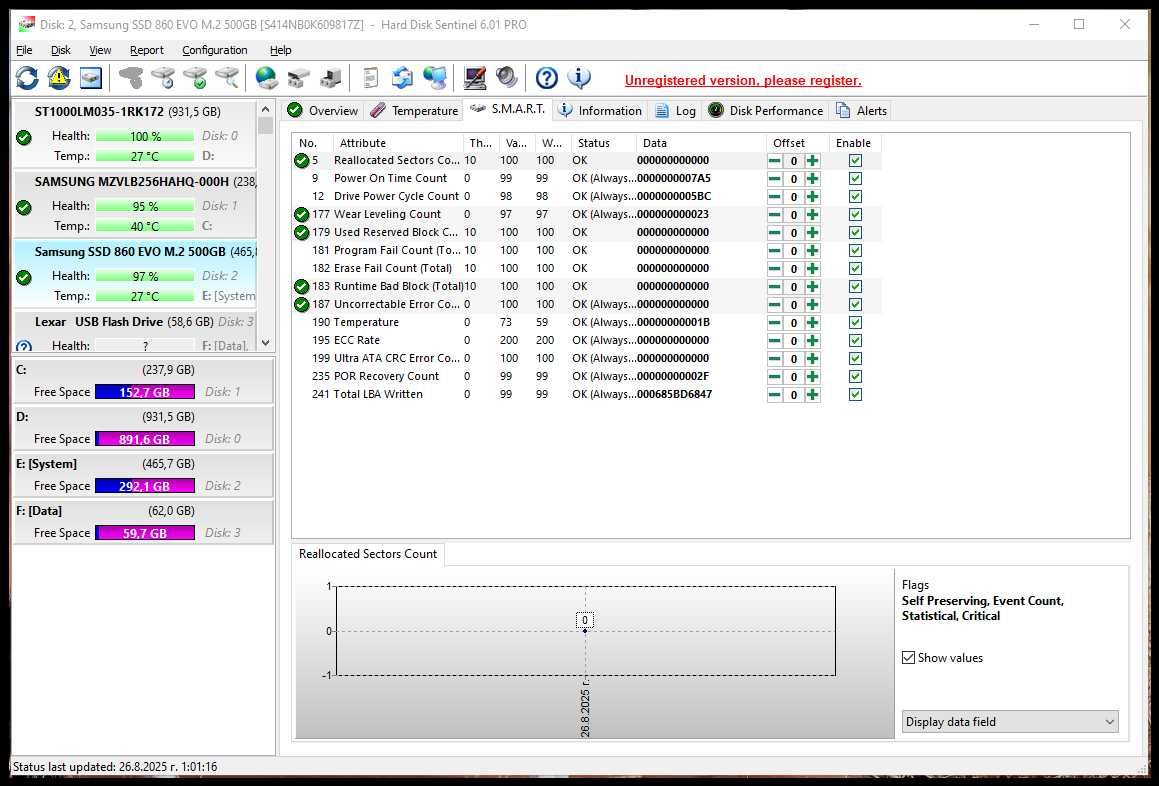Click the grey speaker toolbar icon

[x=506, y=78]
